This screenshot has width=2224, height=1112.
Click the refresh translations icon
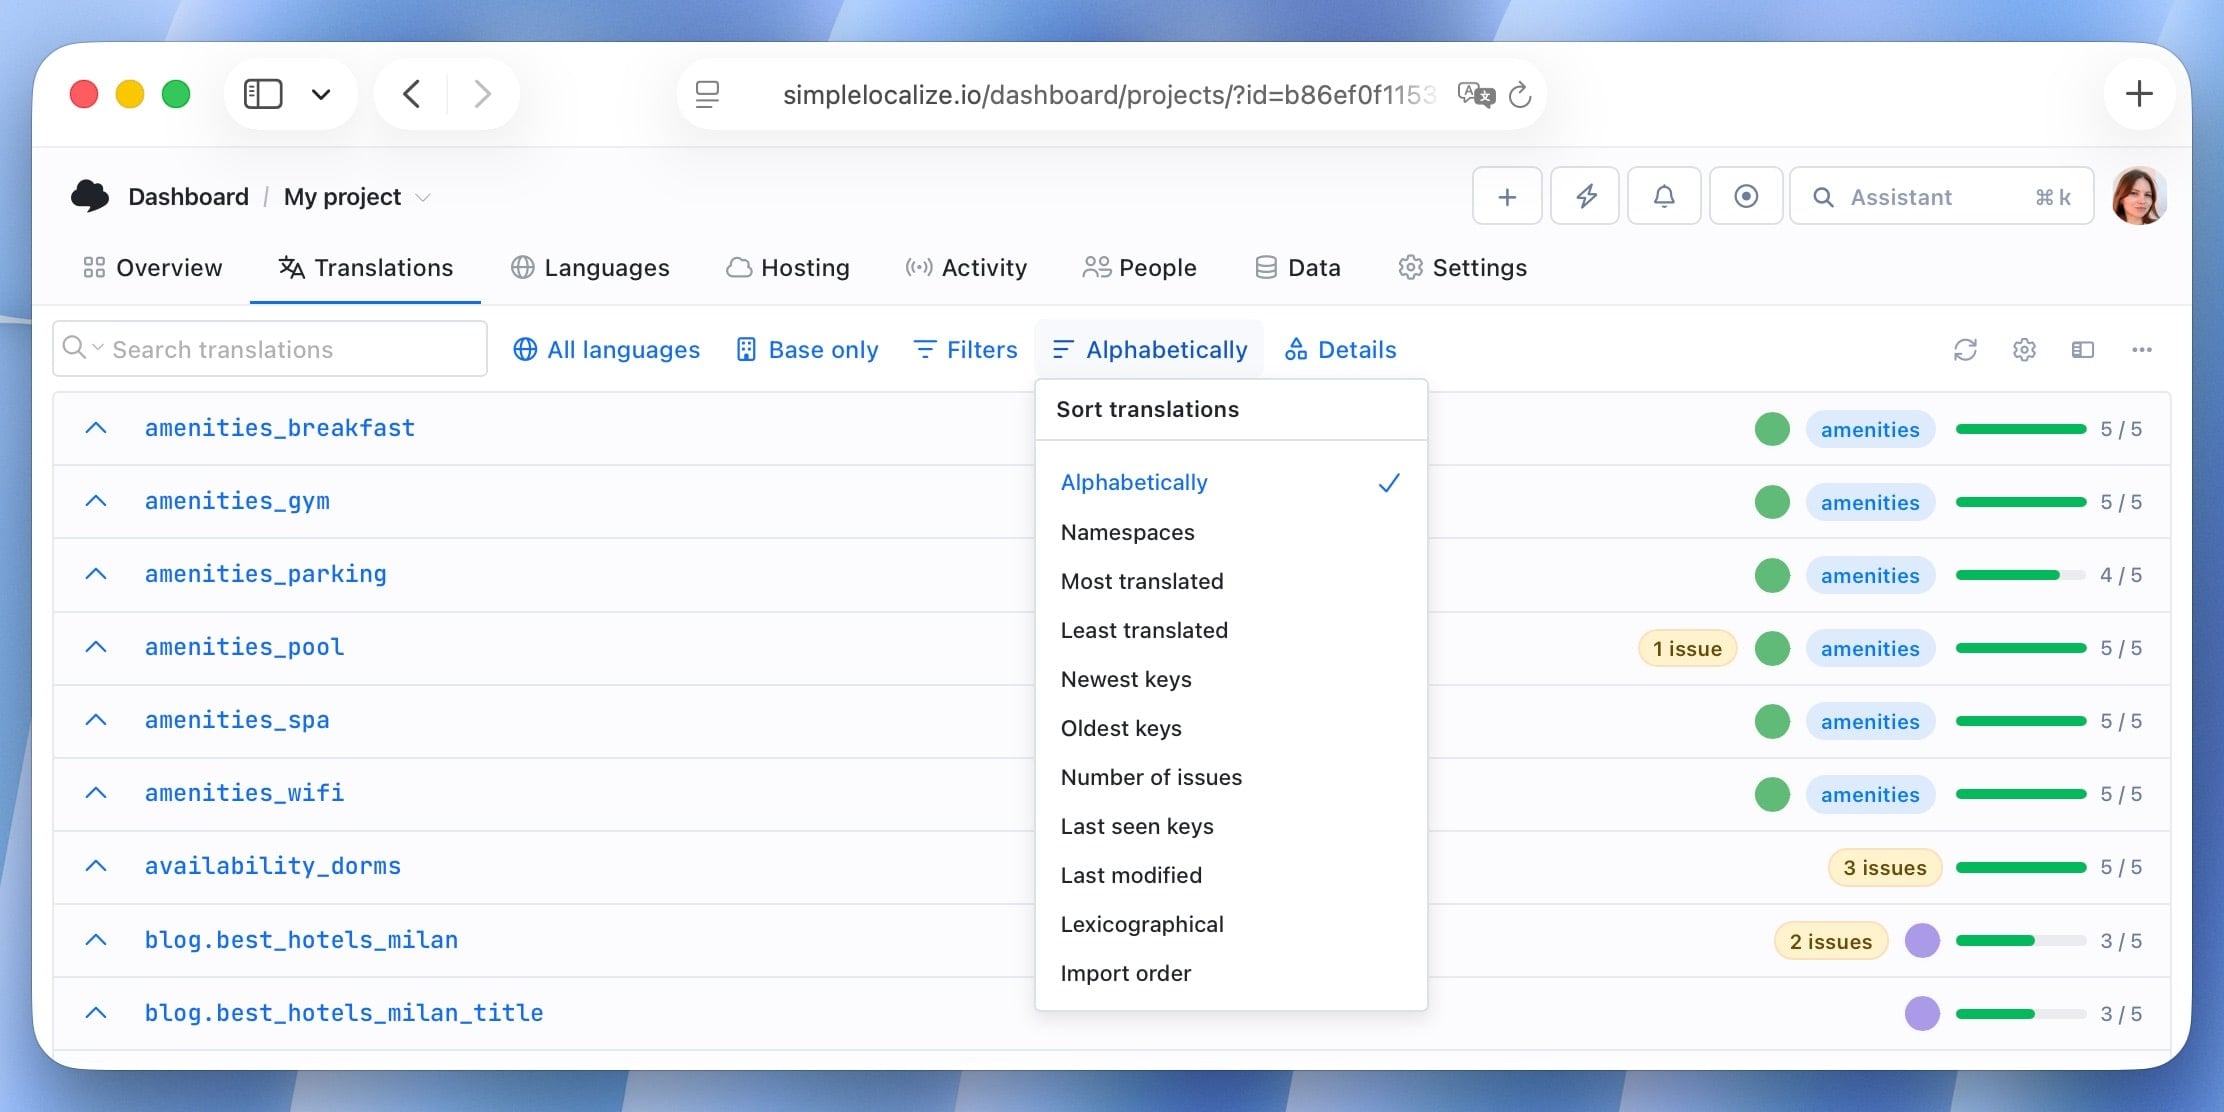click(x=1965, y=350)
